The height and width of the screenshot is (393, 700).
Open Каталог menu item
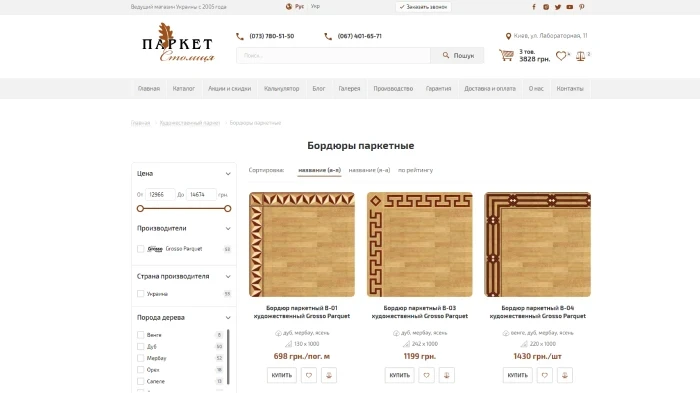(183, 88)
